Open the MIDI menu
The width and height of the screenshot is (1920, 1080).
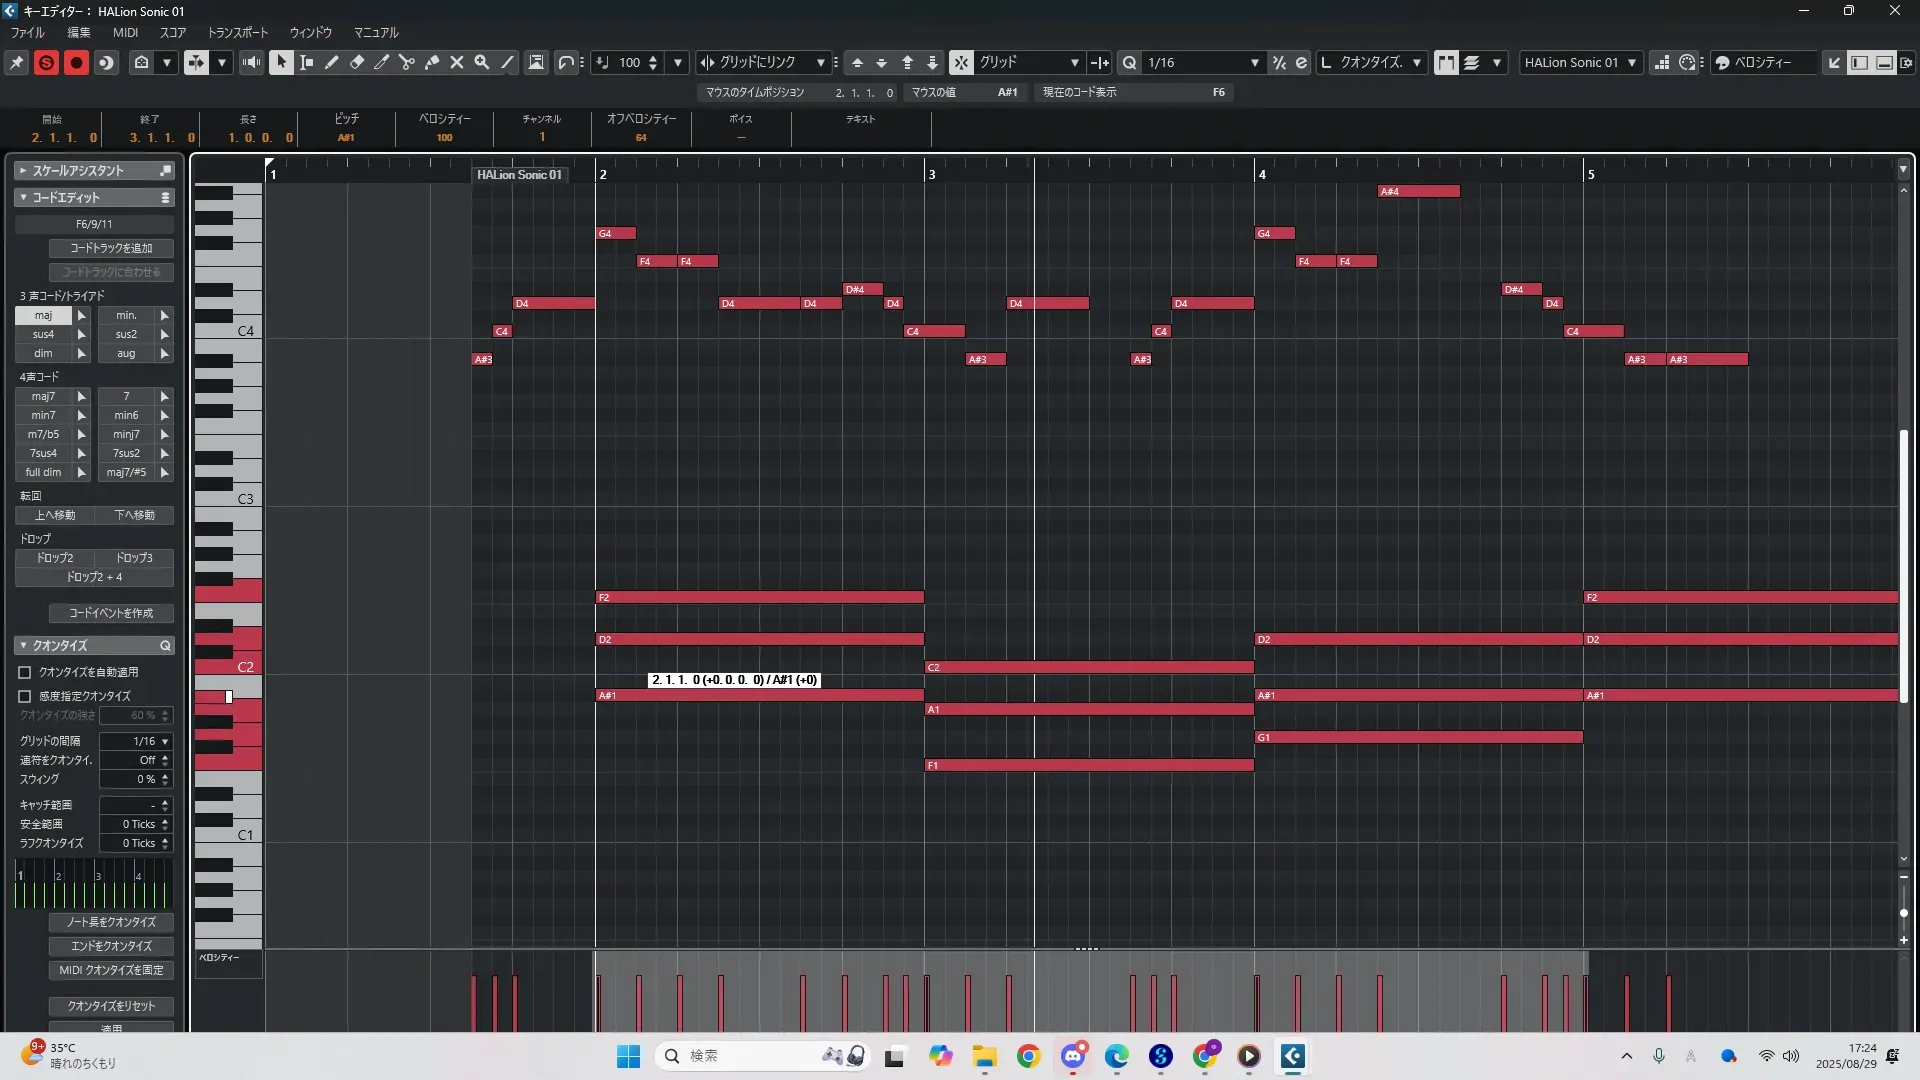tap(125, 32)
